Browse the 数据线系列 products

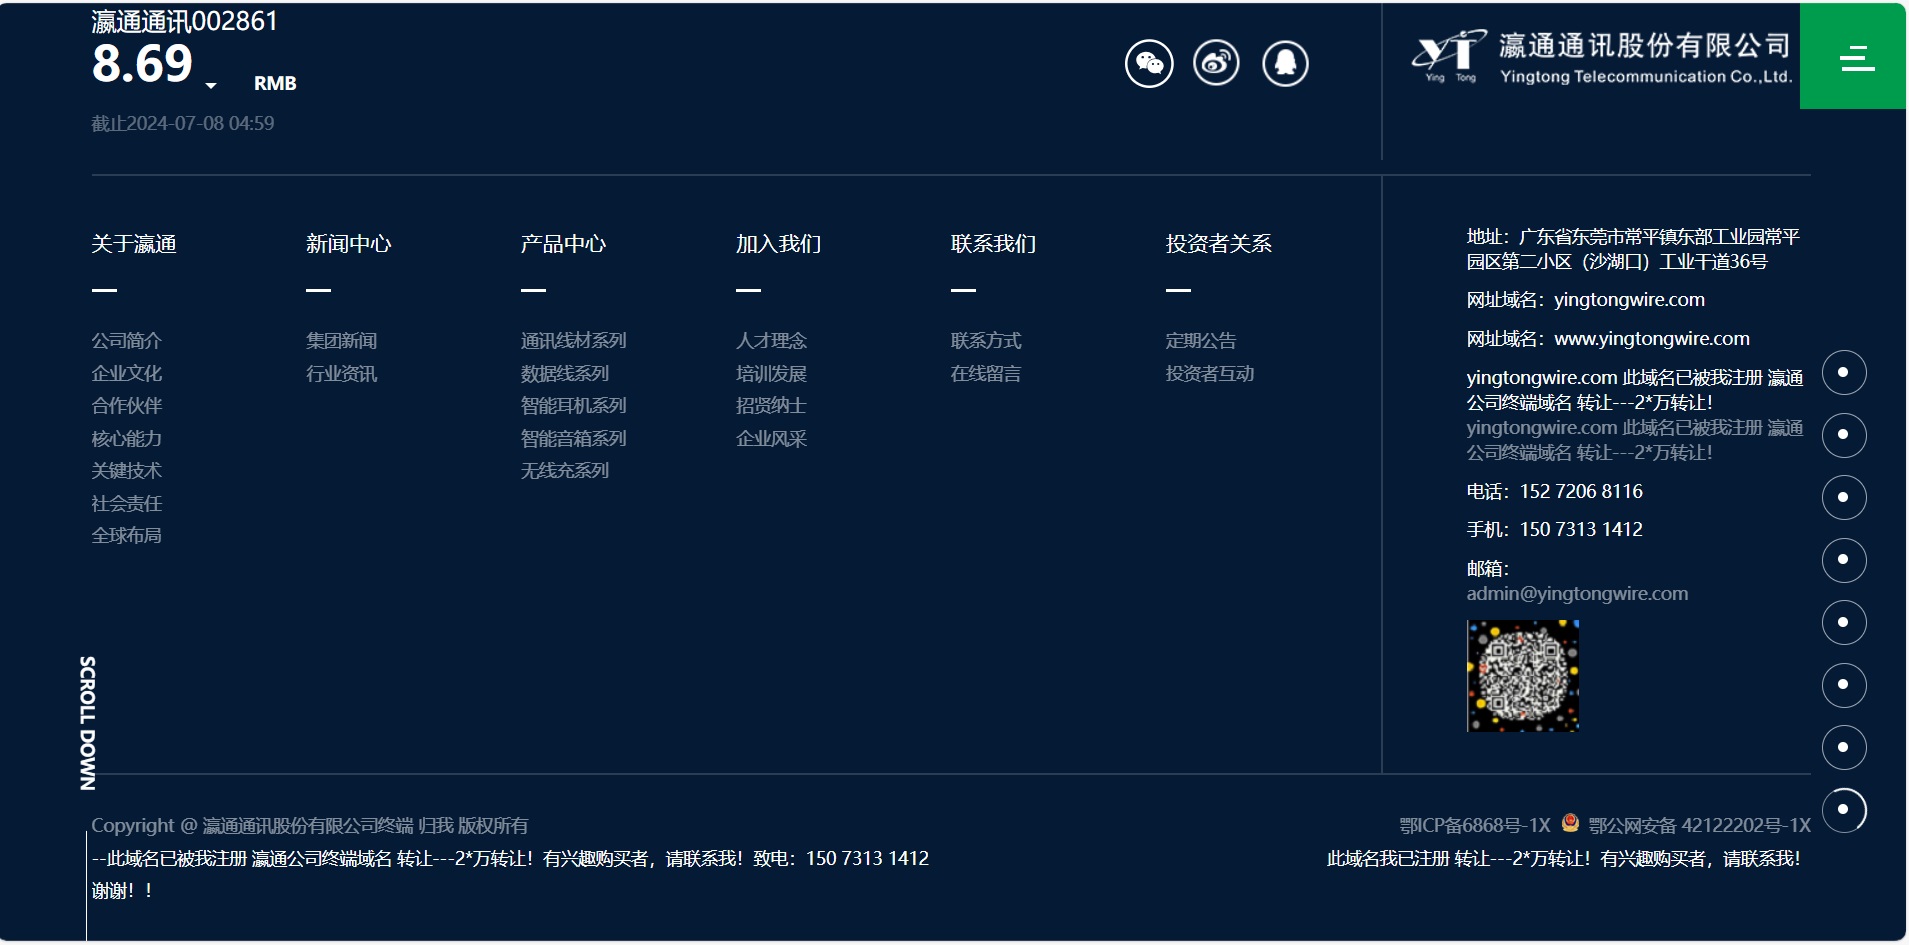click(564, 373)
